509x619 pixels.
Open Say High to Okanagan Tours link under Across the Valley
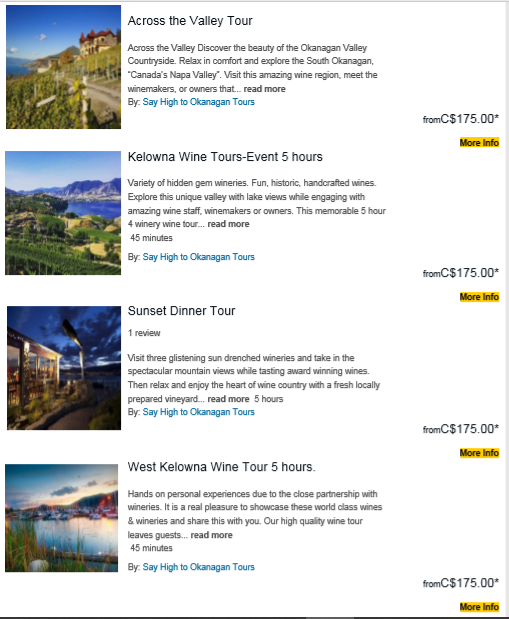[199, 102]
